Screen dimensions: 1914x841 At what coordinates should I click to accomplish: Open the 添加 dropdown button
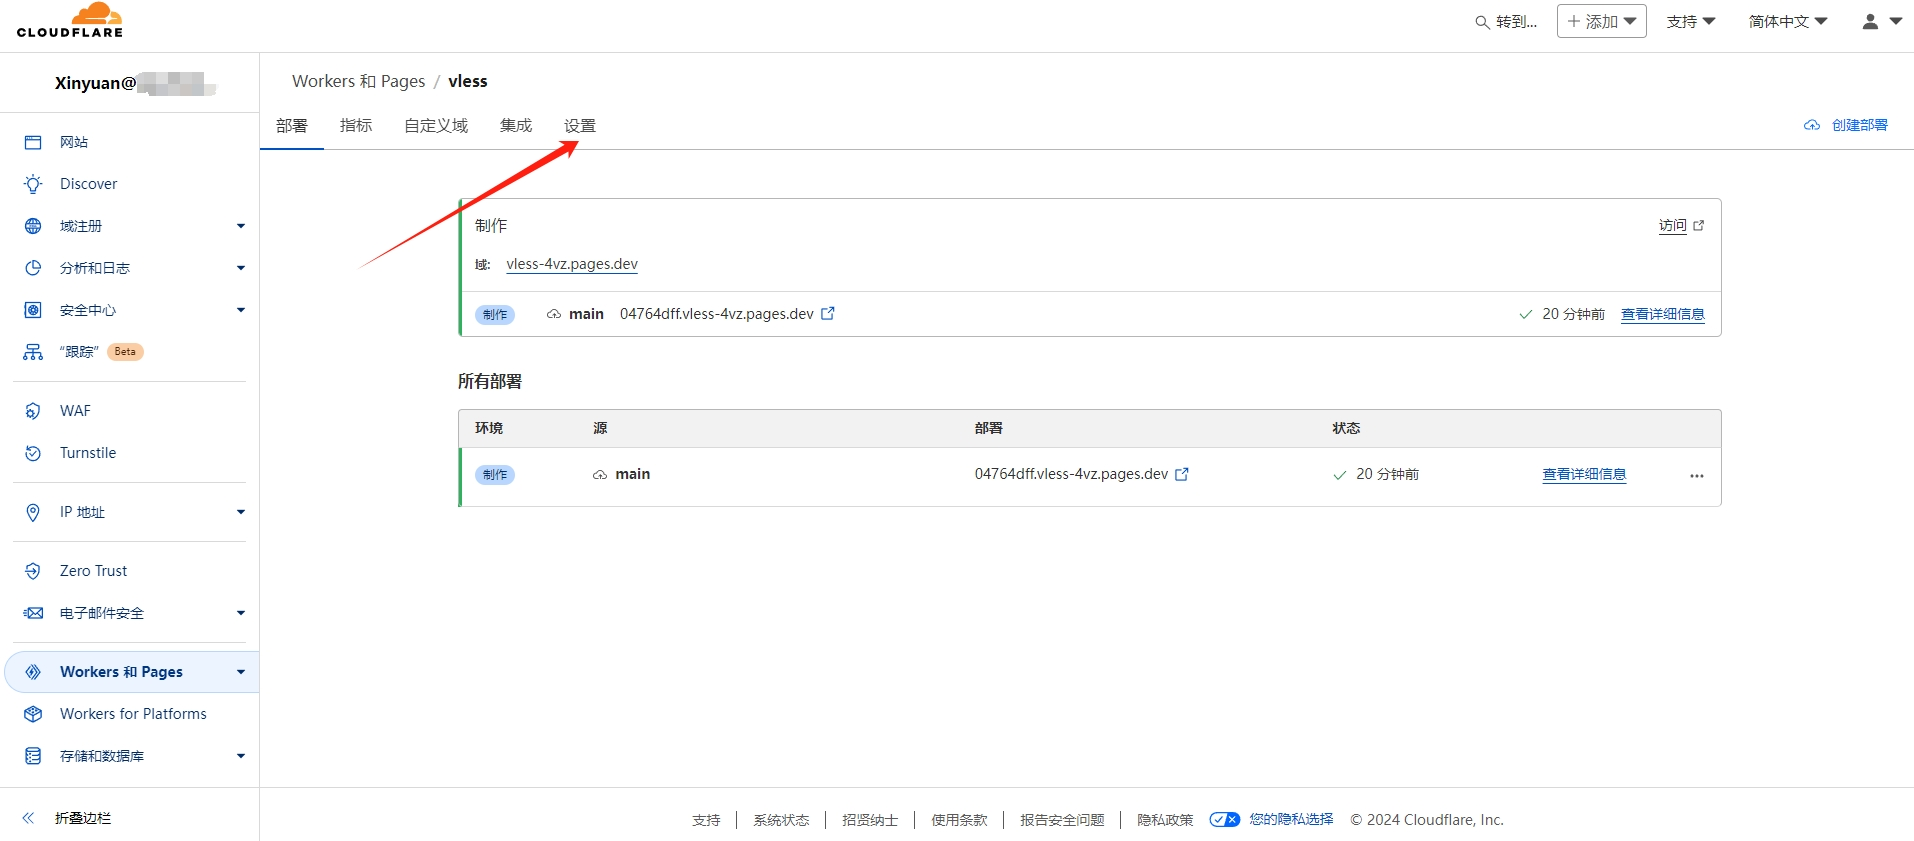1601,21
